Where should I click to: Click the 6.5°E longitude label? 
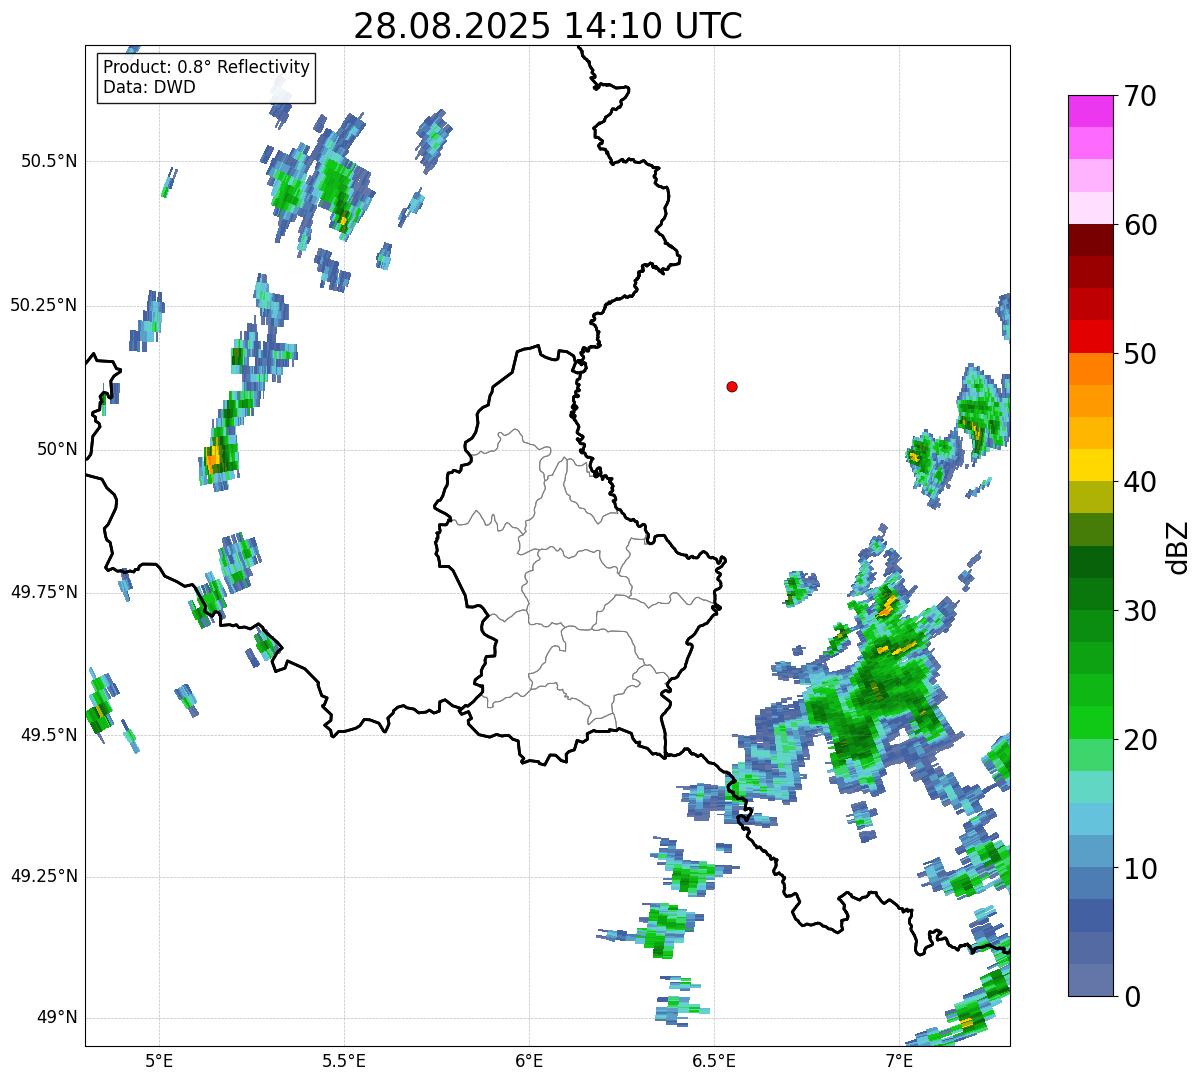point(714,1061)
